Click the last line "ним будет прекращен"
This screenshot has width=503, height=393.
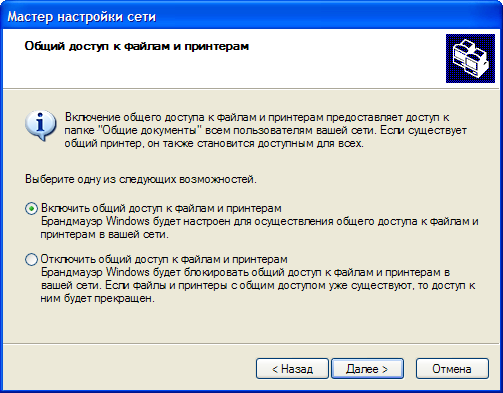click(98, 298)
